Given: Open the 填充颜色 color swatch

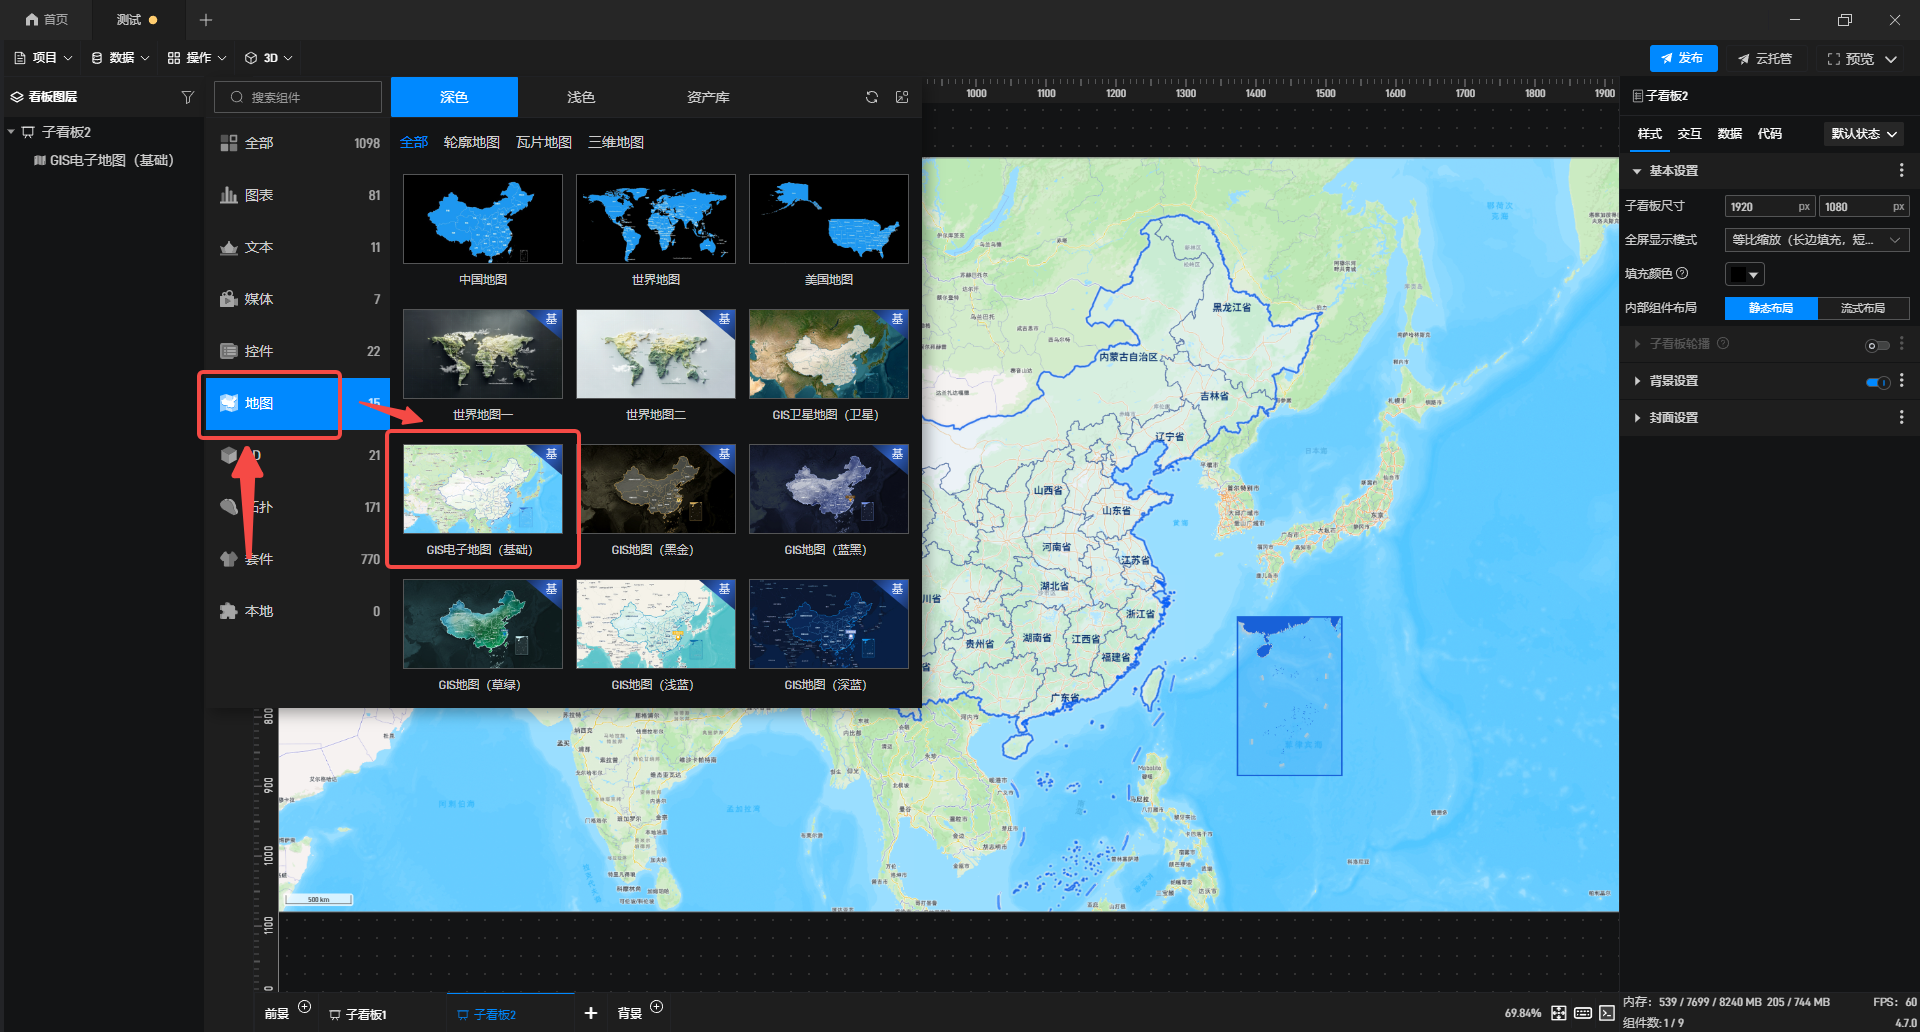Looking at the screenshot, I should 1744,274.
